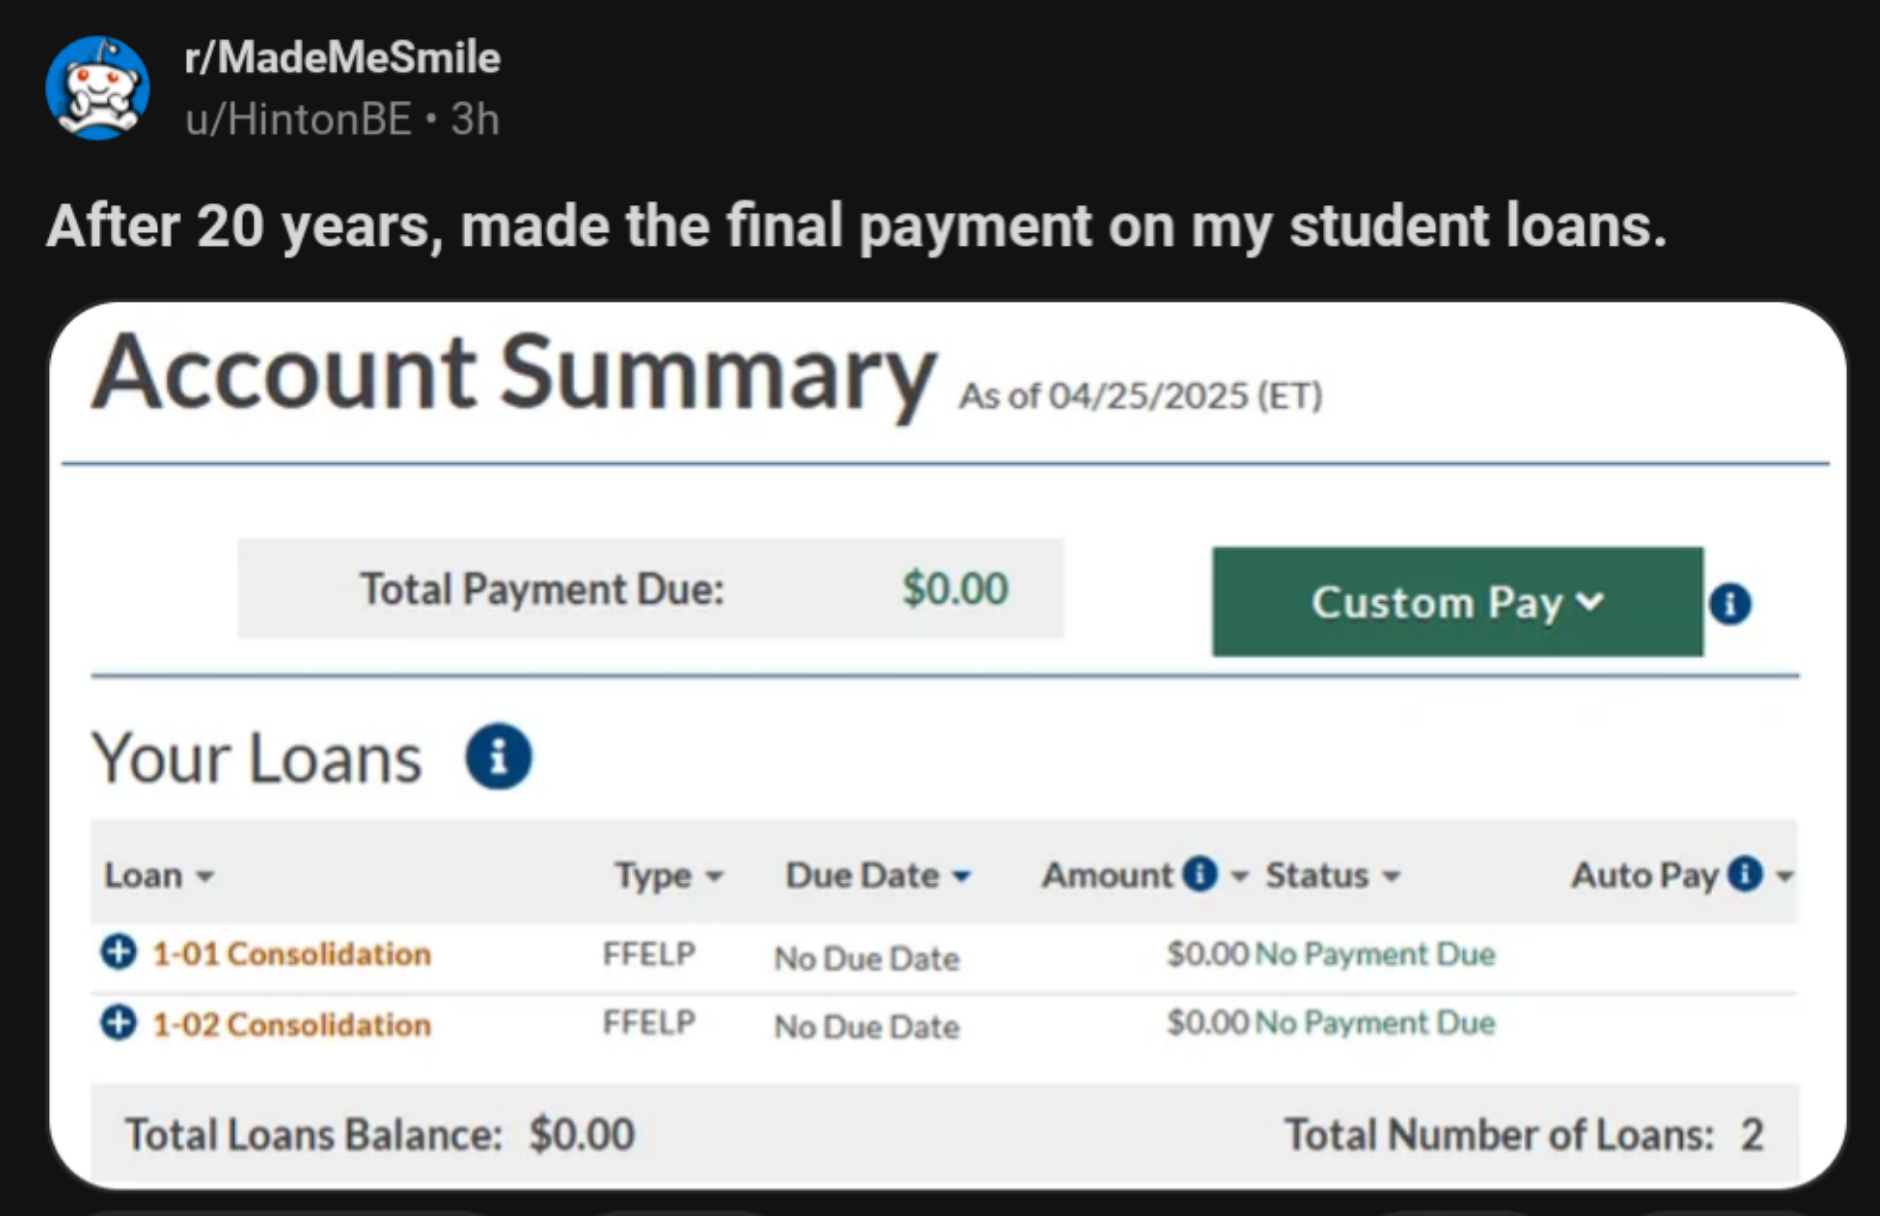The height and width of the screenshot is (1216, 1880).
Task: Sort by the Due Date column header
Action: (x=877, y=876)
